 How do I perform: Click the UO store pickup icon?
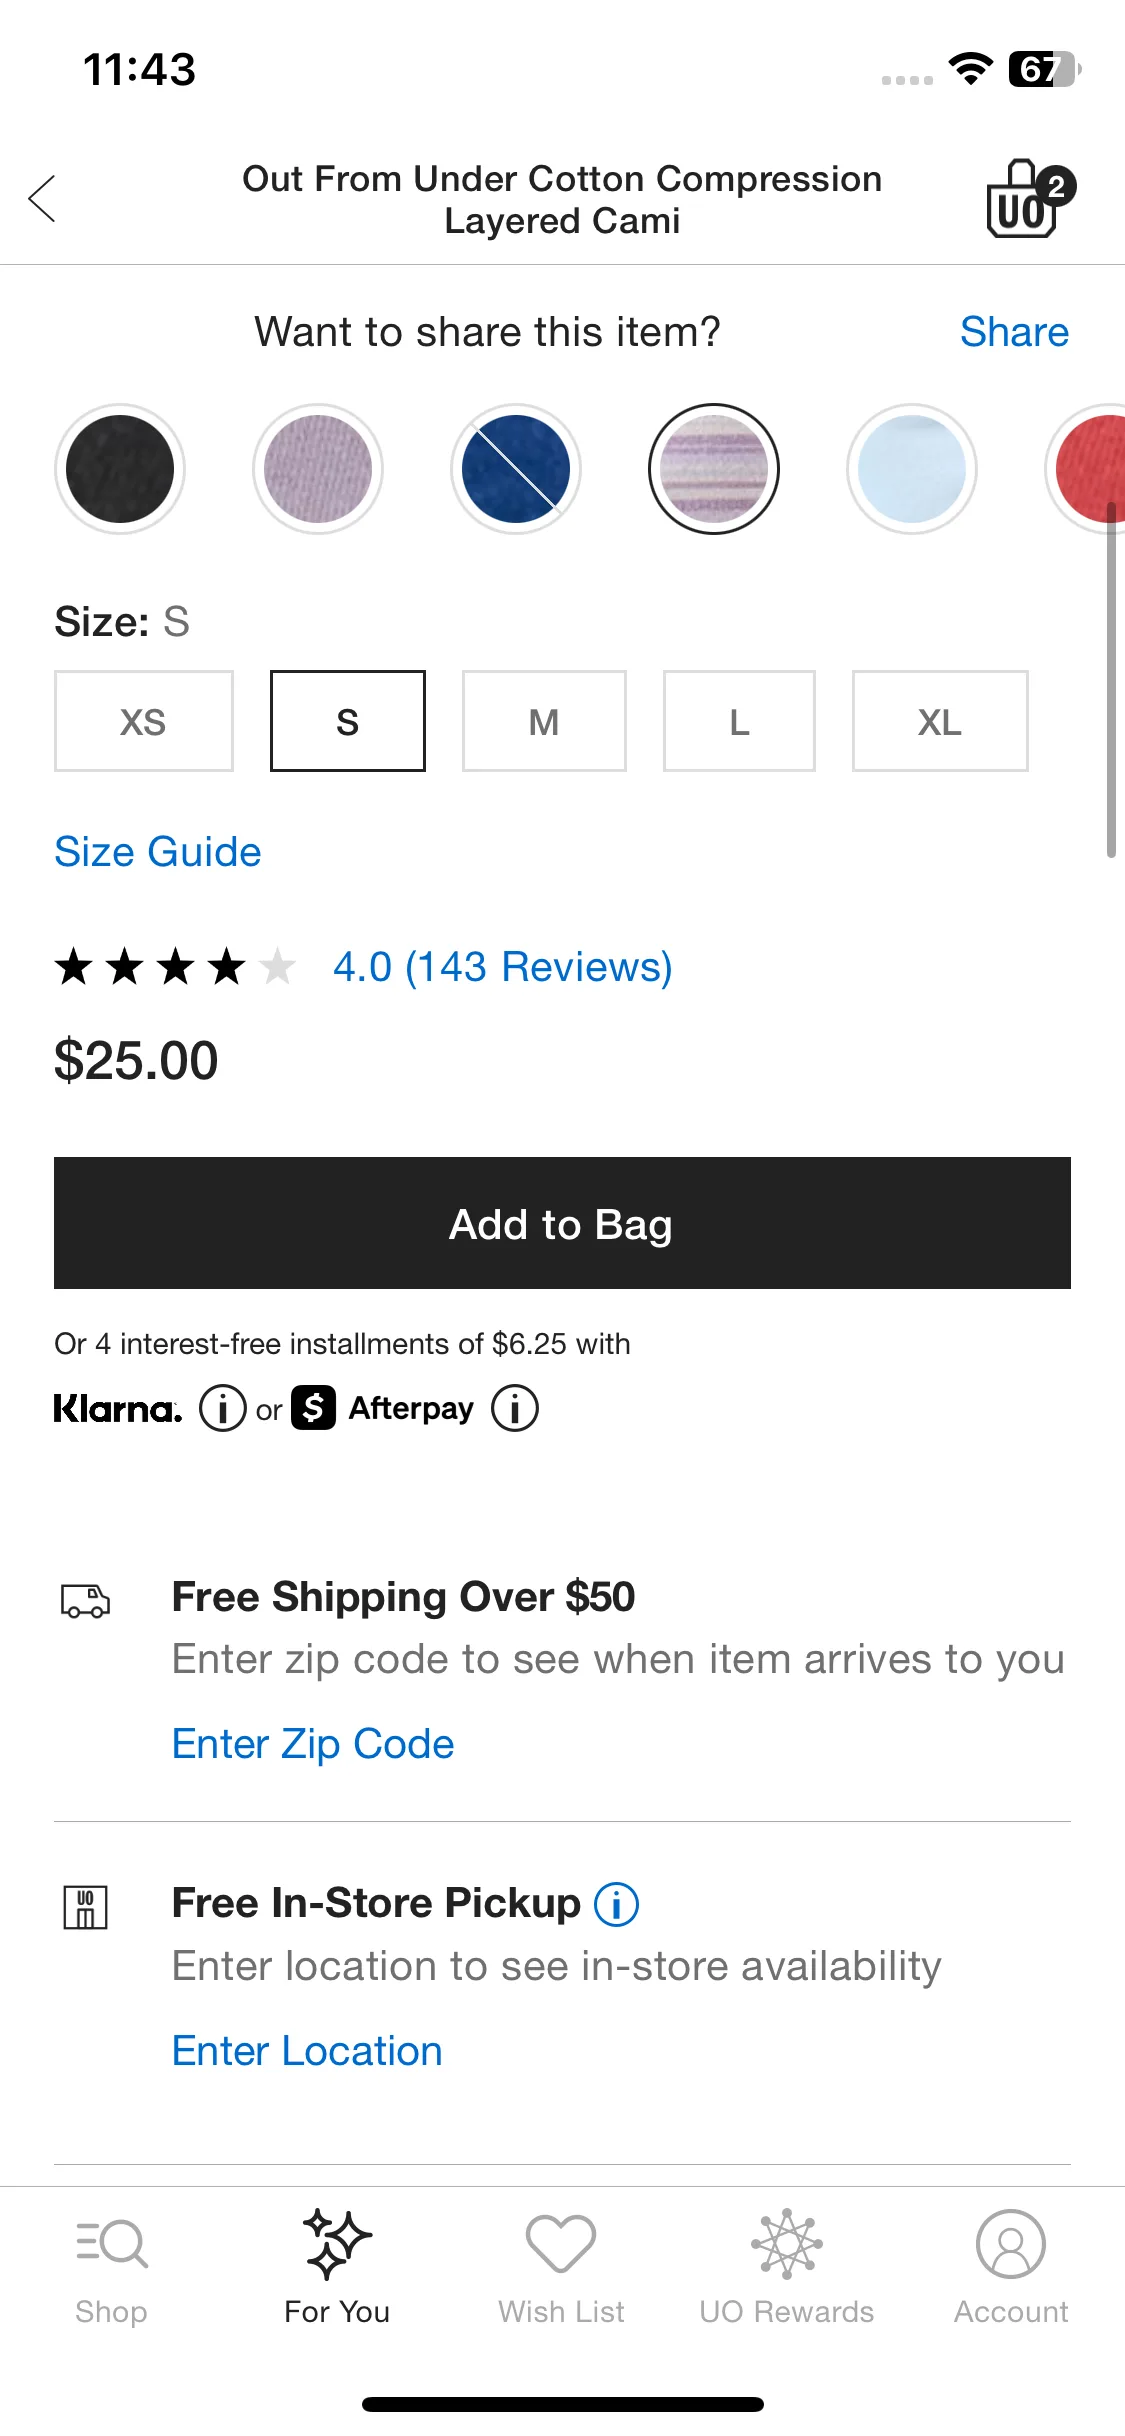85,1908
